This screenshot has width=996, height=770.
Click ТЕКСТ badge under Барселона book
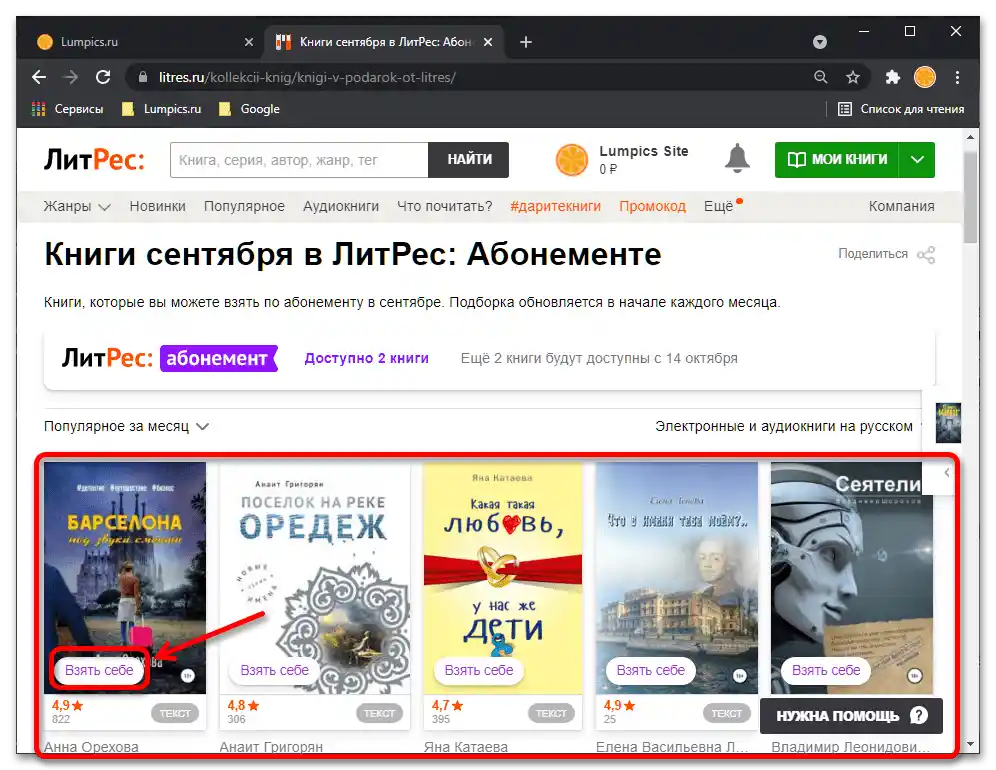point(175,713)
